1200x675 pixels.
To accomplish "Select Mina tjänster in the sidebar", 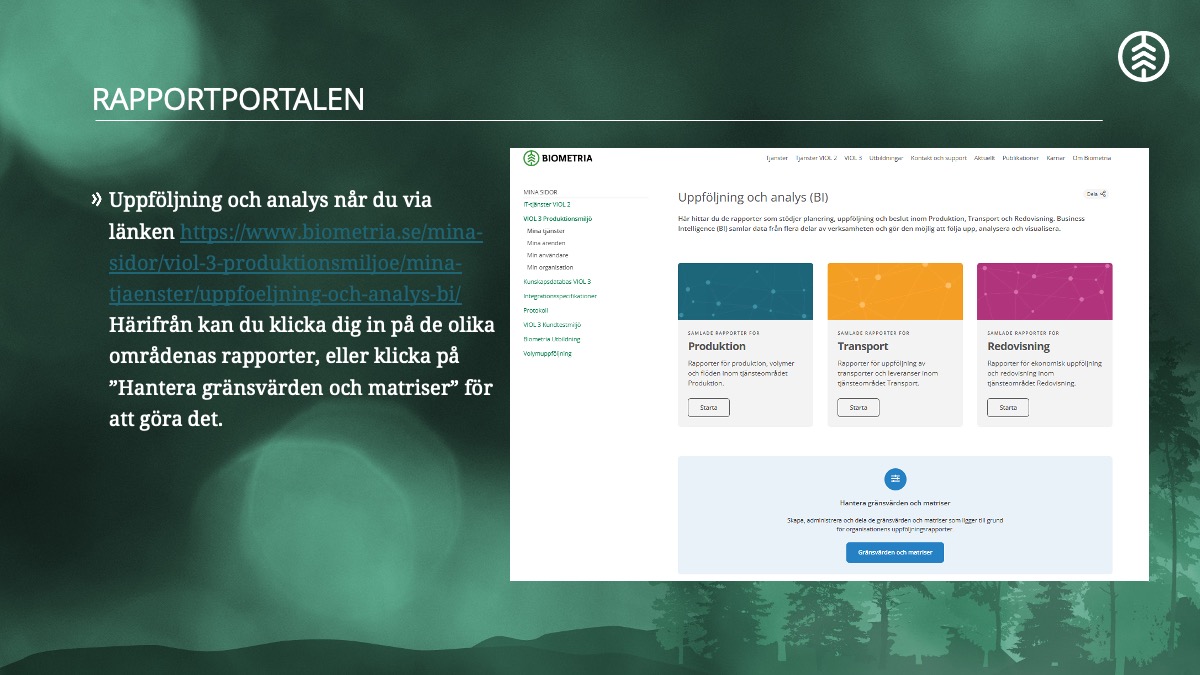I will coord(546,231).
